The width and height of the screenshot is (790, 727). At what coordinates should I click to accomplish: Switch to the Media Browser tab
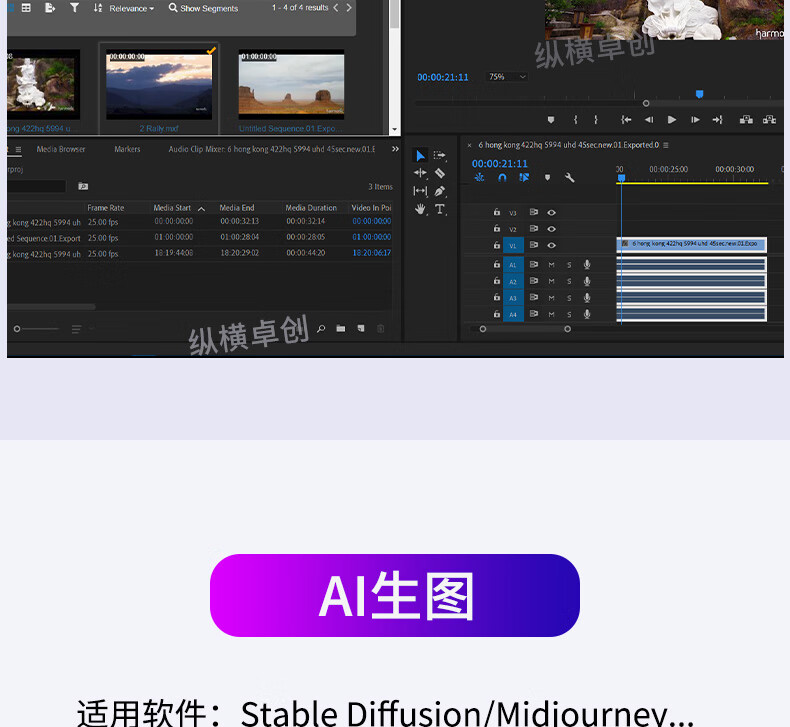(61, 150)
